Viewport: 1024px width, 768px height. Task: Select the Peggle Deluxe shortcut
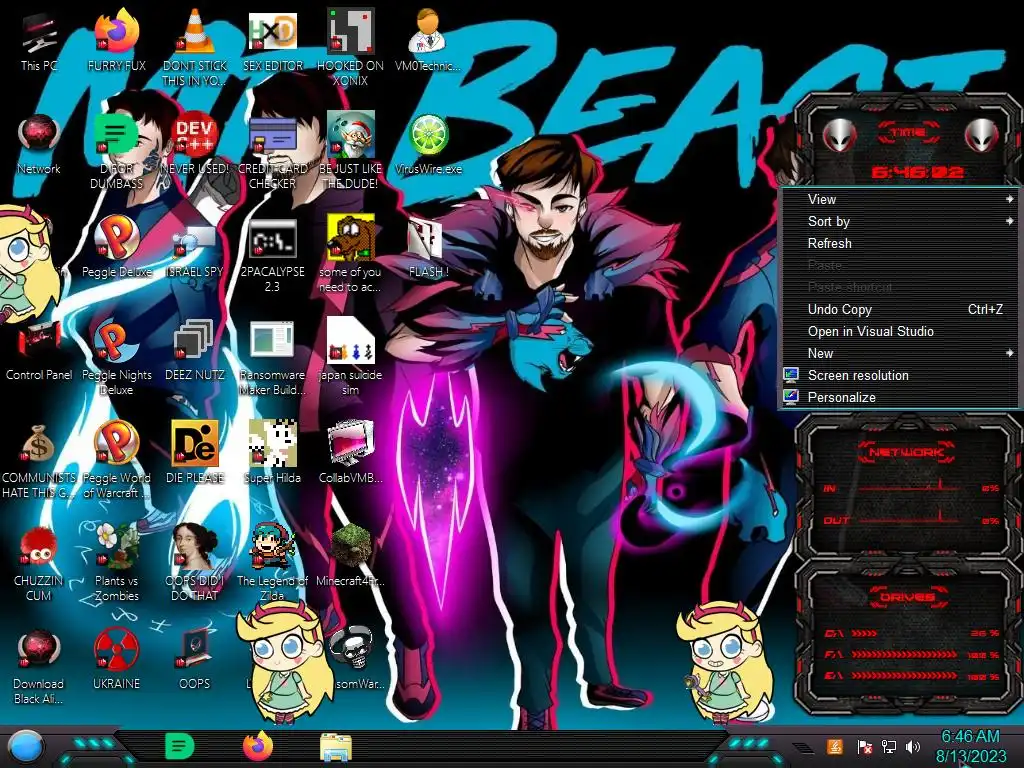coord(116,238)
